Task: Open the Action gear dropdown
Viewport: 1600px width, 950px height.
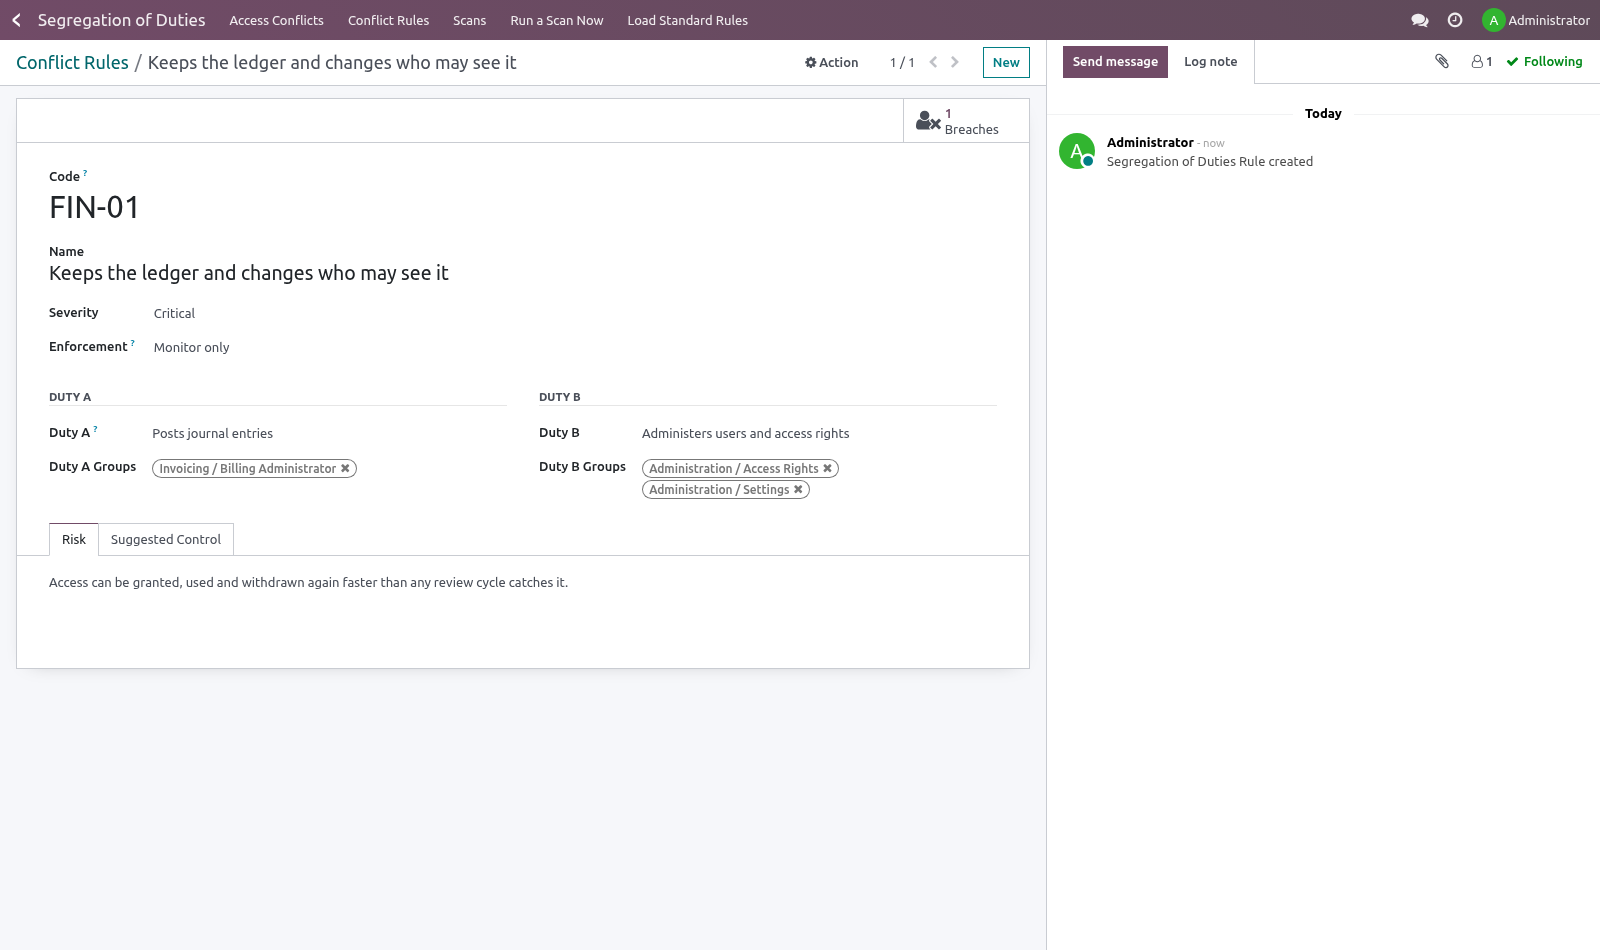Action: click(832, 62)
